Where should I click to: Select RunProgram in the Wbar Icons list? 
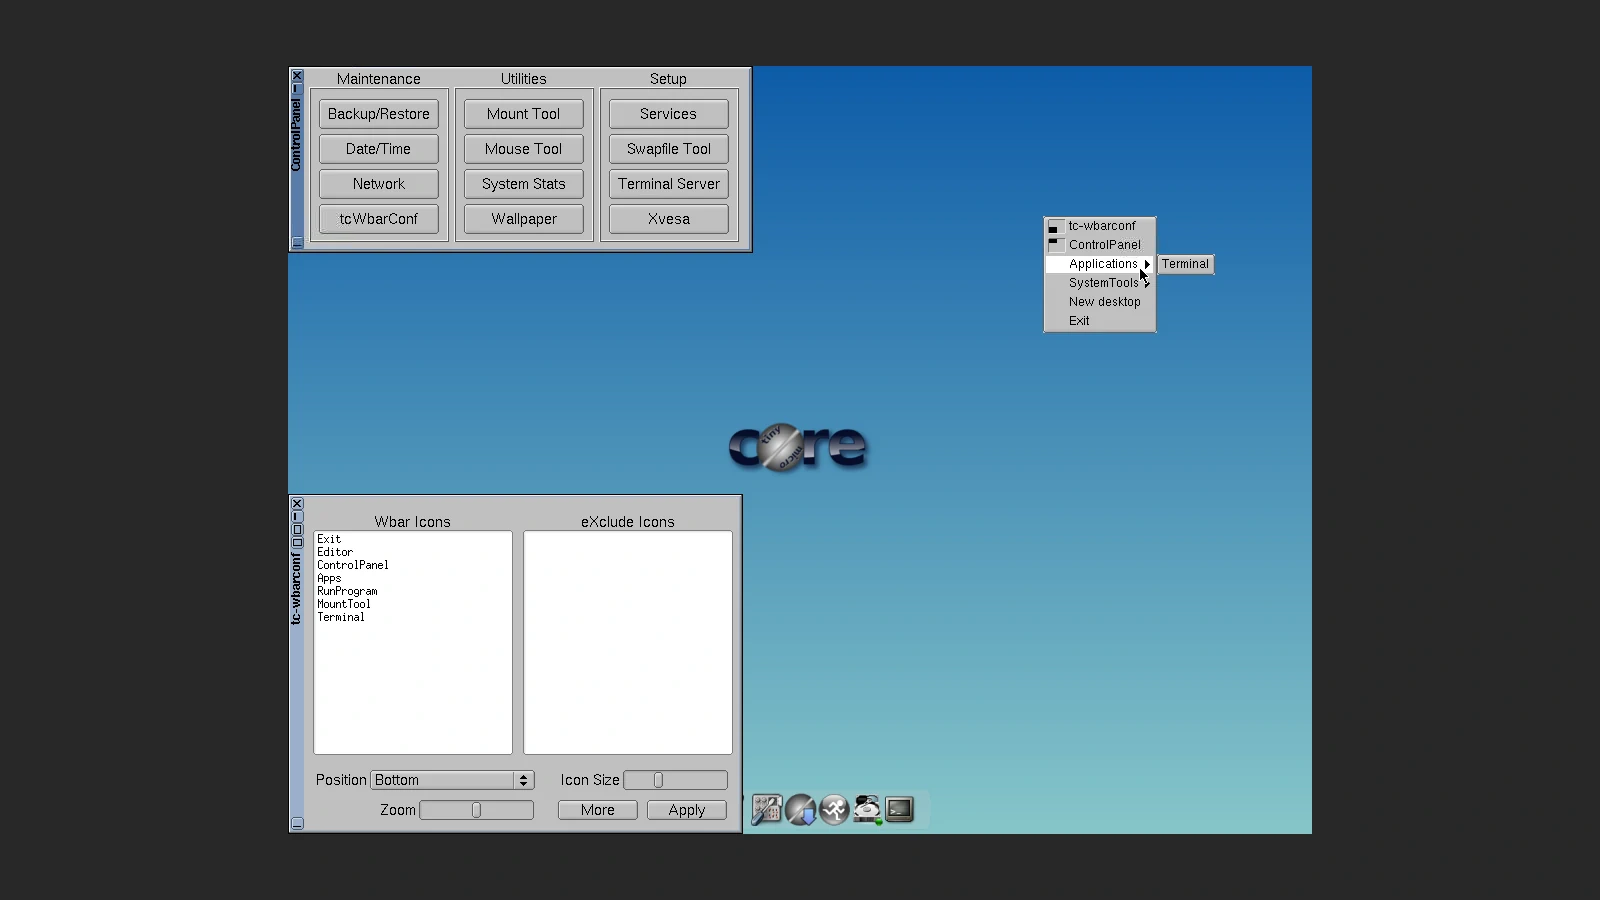[347, 591]
